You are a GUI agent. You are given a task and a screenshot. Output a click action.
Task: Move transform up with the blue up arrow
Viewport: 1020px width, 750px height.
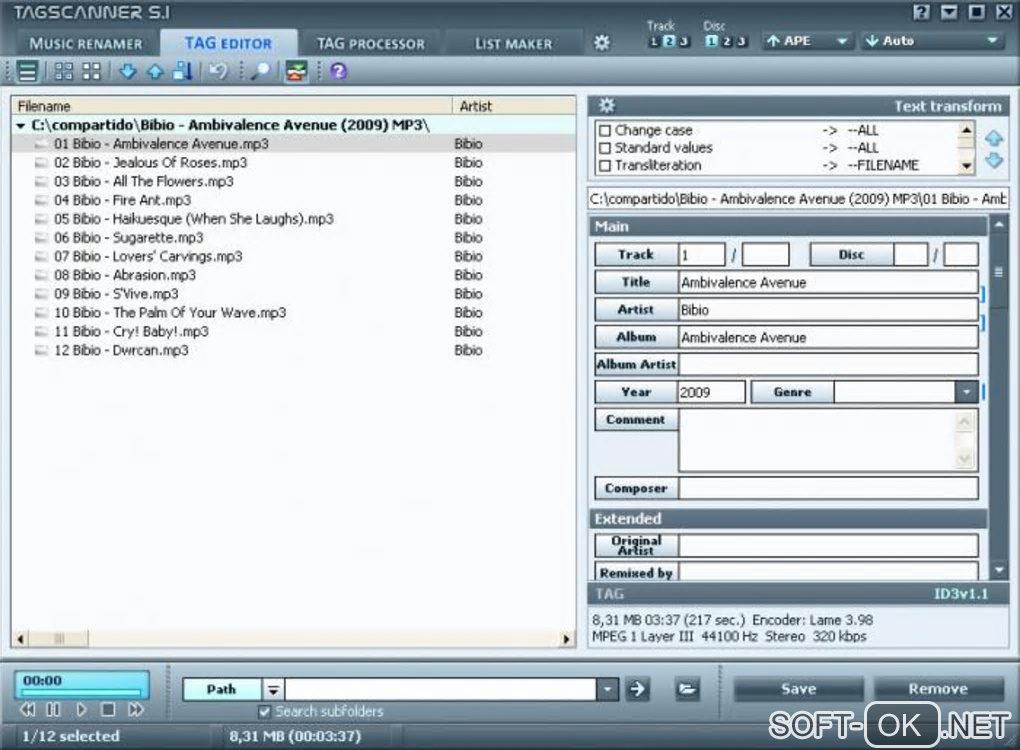coord(993,138)
